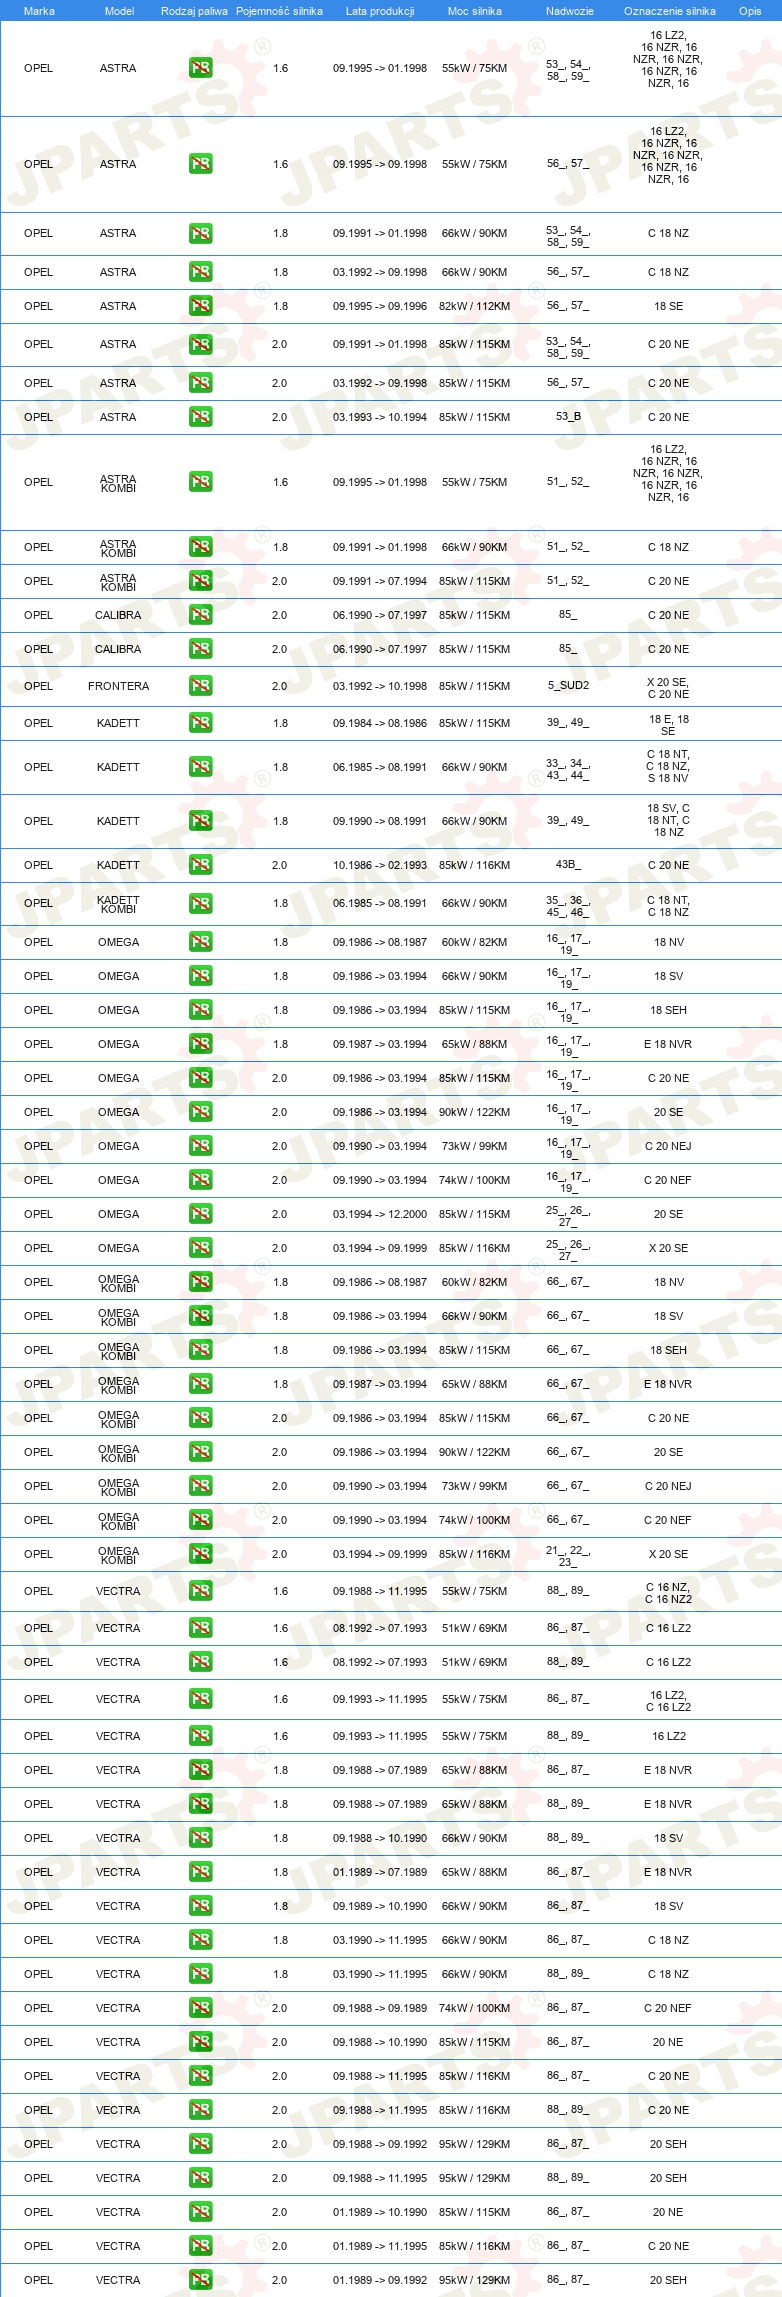Click engine code X 20 SE, C 20 NE
The width and height of the screenshot is (782, 2297).
point(668,688)
